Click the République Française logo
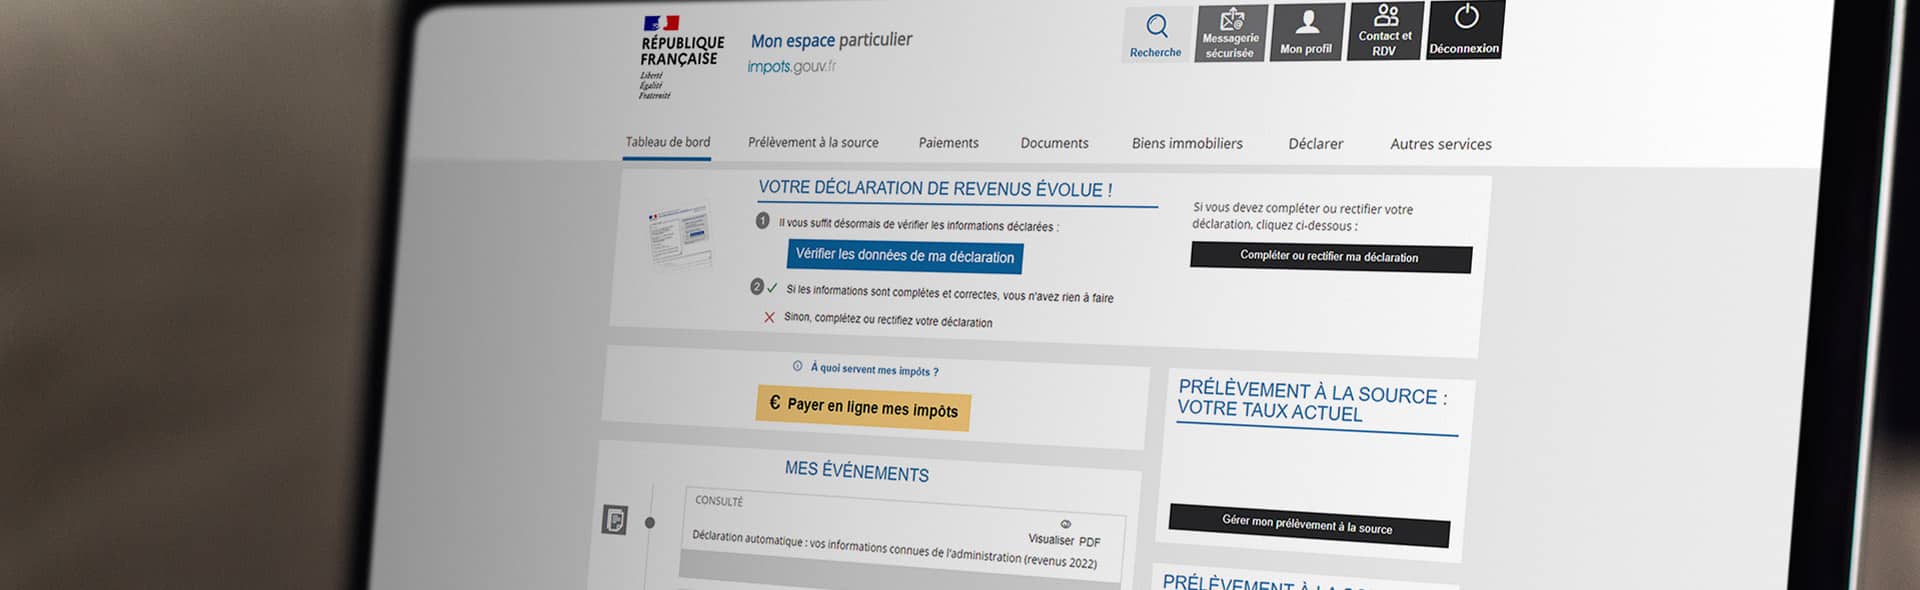 (680, 55)
